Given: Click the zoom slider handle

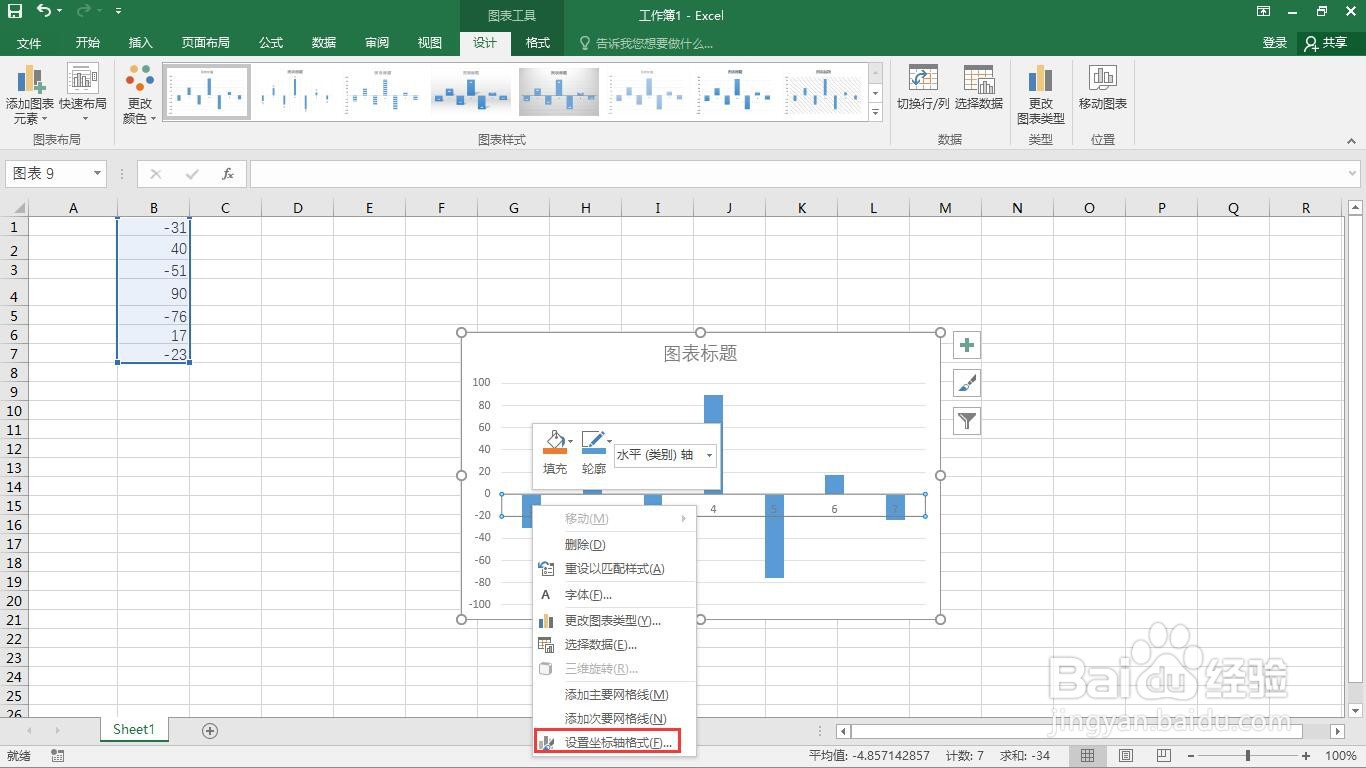Looking at the screenshot, I should pos(1247,756).
